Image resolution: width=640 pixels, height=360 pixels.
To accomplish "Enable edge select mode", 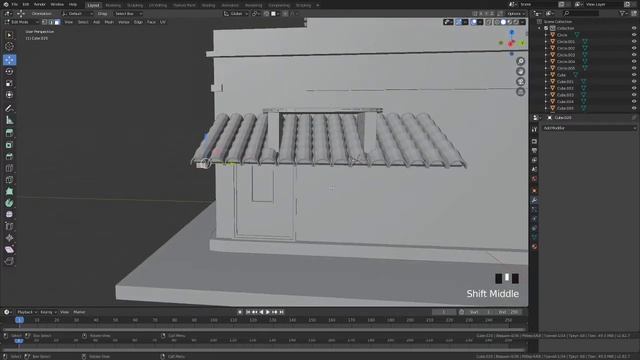I will [x=51, y=22].
